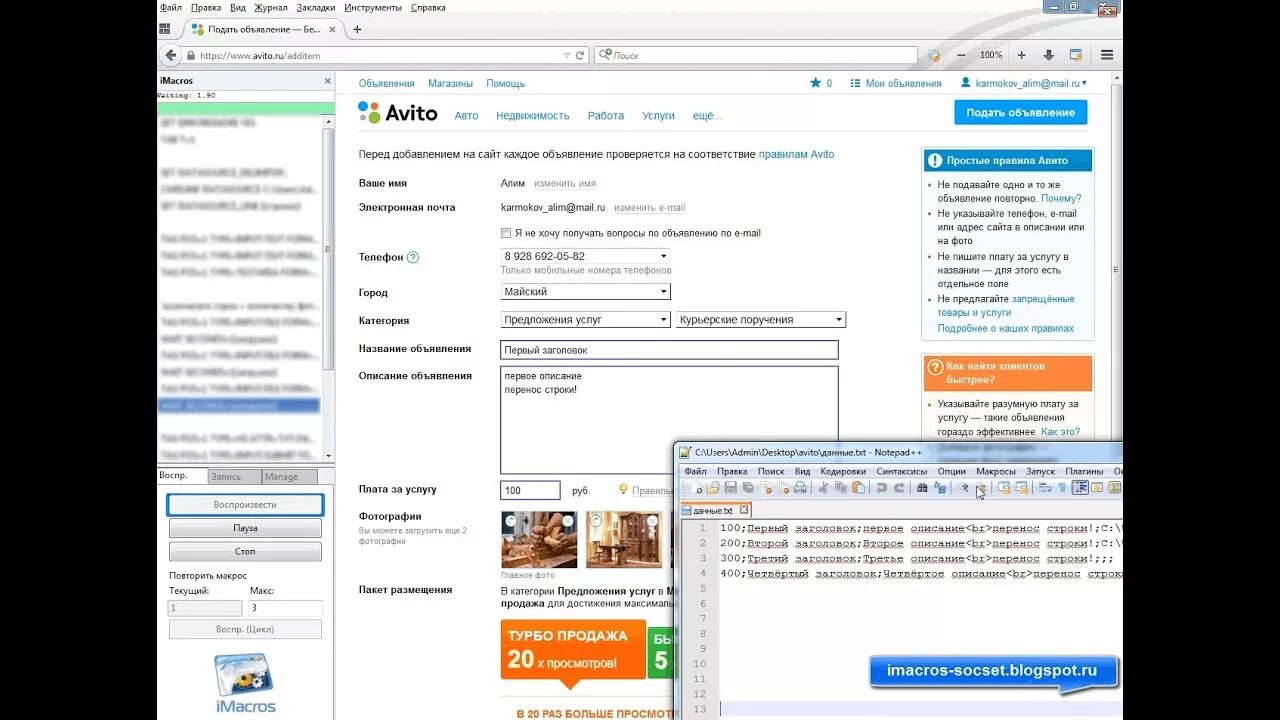The width and height of the screenshot is (1280, 720).
Task: Click New file icon in Notepad++ toolbar
Action: tap(697, 488)
